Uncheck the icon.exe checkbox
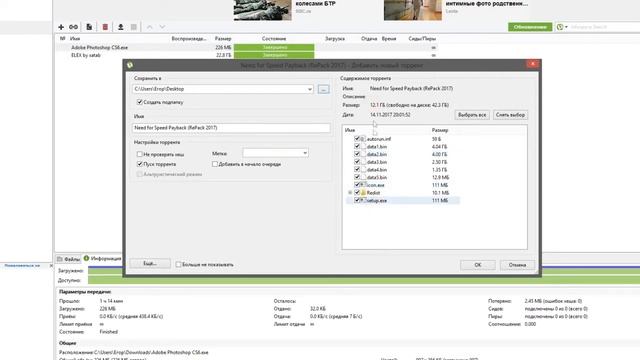This screenshot has height=360, width=640. coord(357,185)
